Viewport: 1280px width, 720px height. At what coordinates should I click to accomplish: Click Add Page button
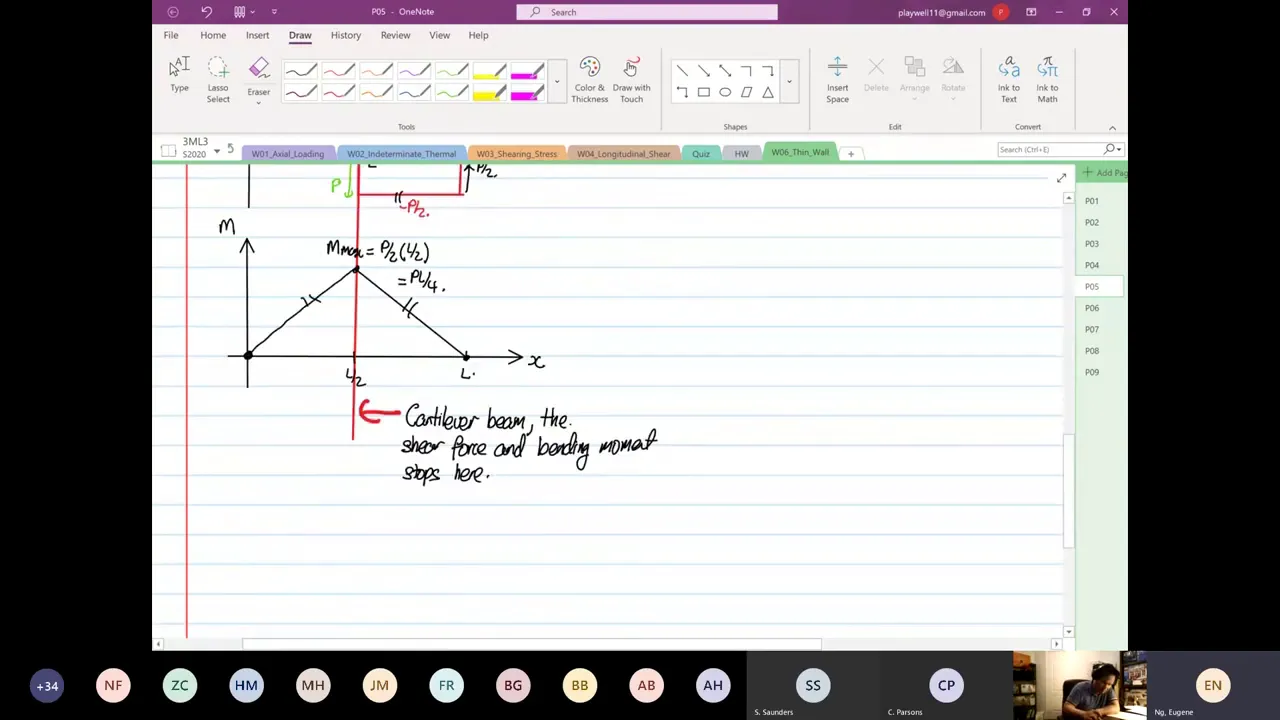[1104, 173]
